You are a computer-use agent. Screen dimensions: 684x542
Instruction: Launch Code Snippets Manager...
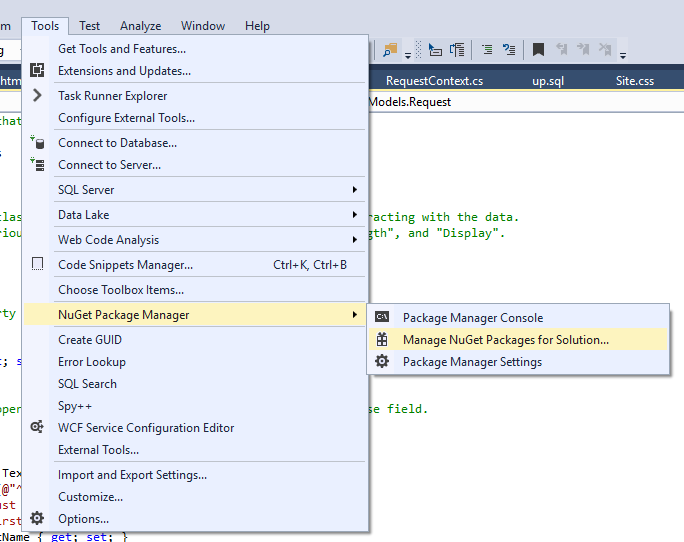pos(195,264)
